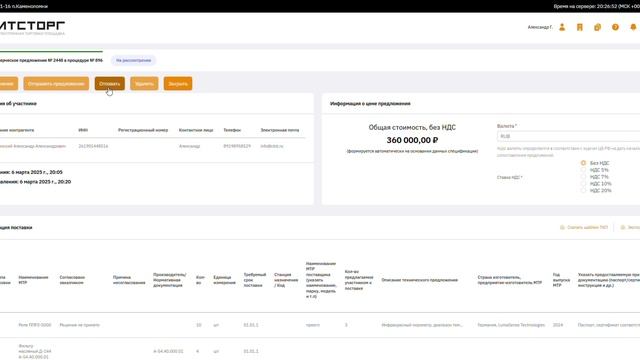Select the НДС 5% radio option
640x360 pixels.
tap(583, 170)
